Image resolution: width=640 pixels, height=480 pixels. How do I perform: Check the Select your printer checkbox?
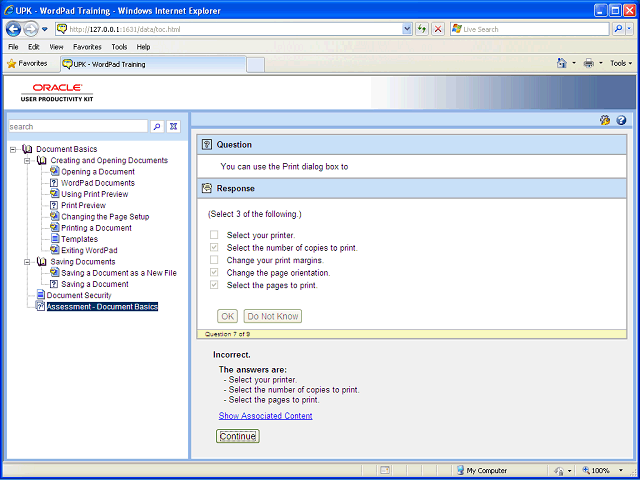(x=214, y=235)
